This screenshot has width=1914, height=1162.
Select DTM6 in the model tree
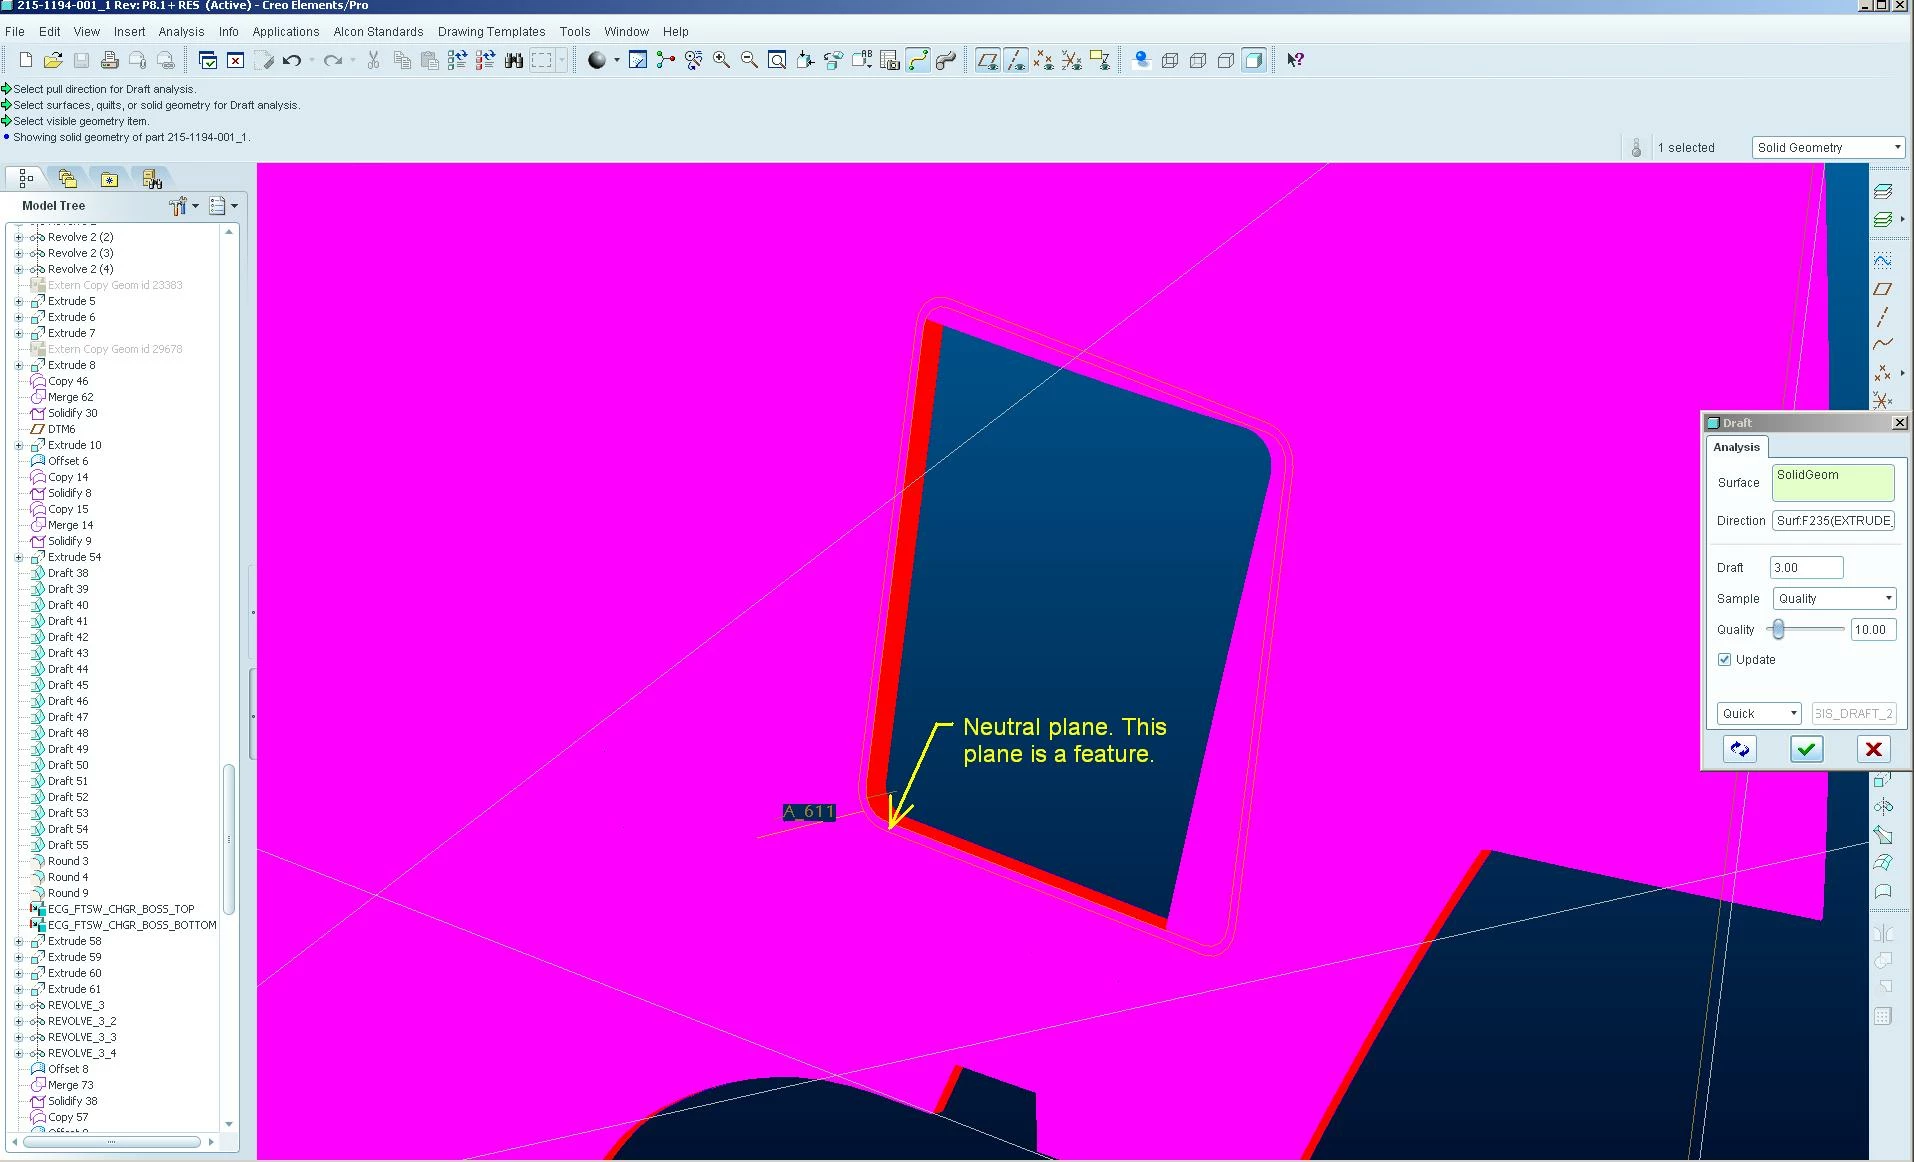point(61,429)
